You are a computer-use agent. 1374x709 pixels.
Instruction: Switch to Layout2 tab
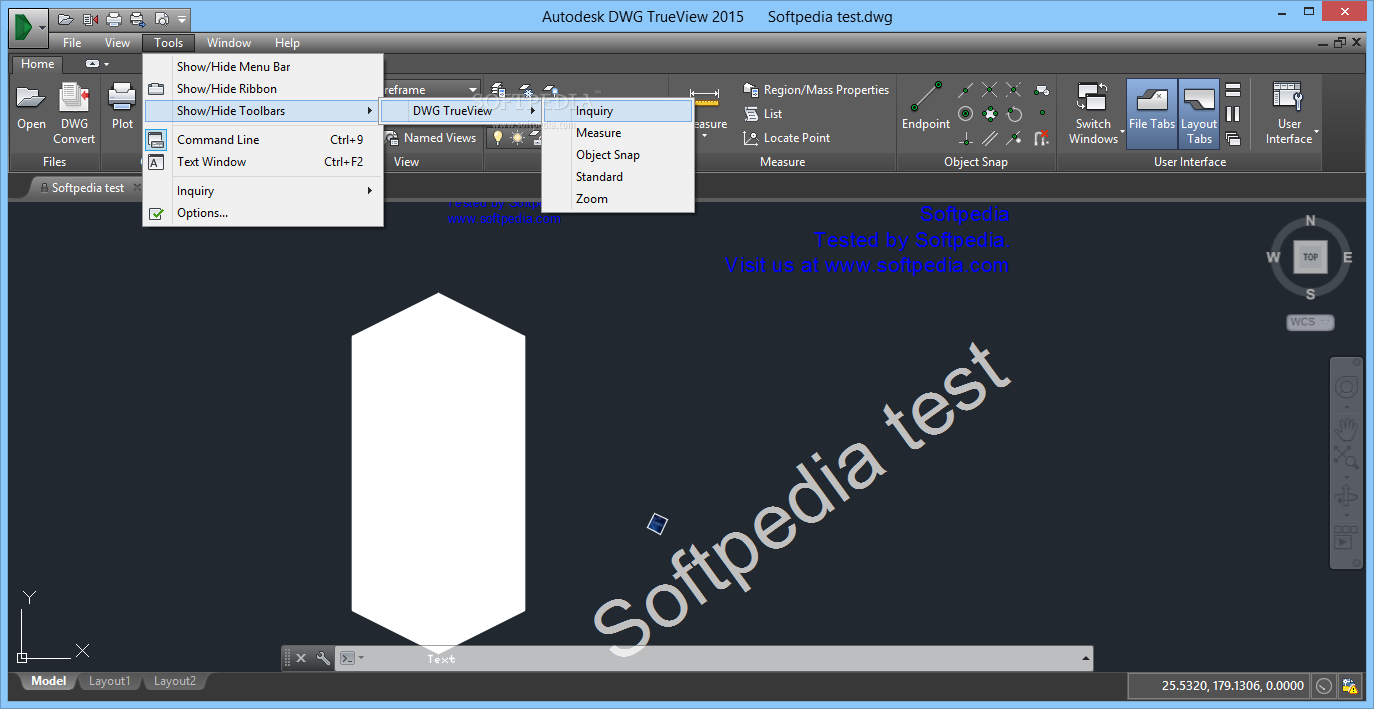tap(175, 681)
